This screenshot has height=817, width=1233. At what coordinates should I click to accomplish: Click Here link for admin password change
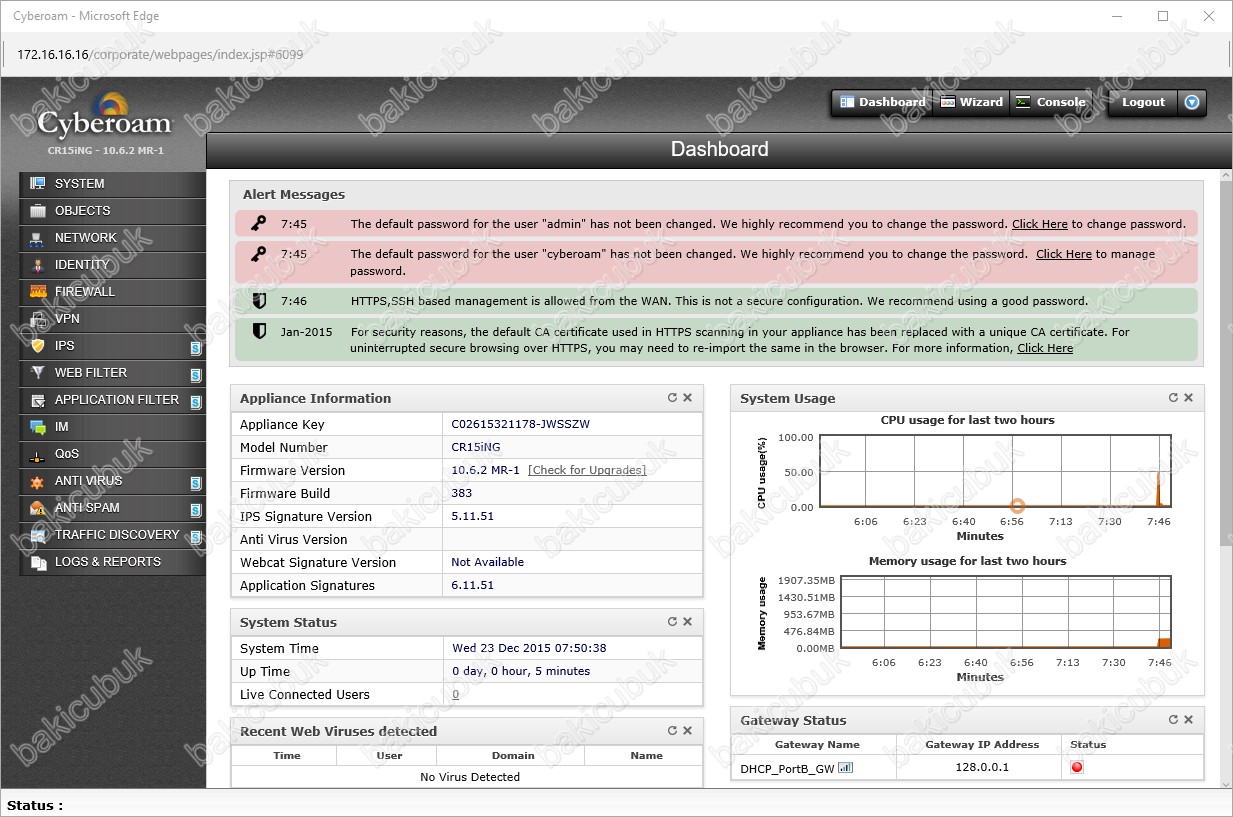click(1040, 225)
